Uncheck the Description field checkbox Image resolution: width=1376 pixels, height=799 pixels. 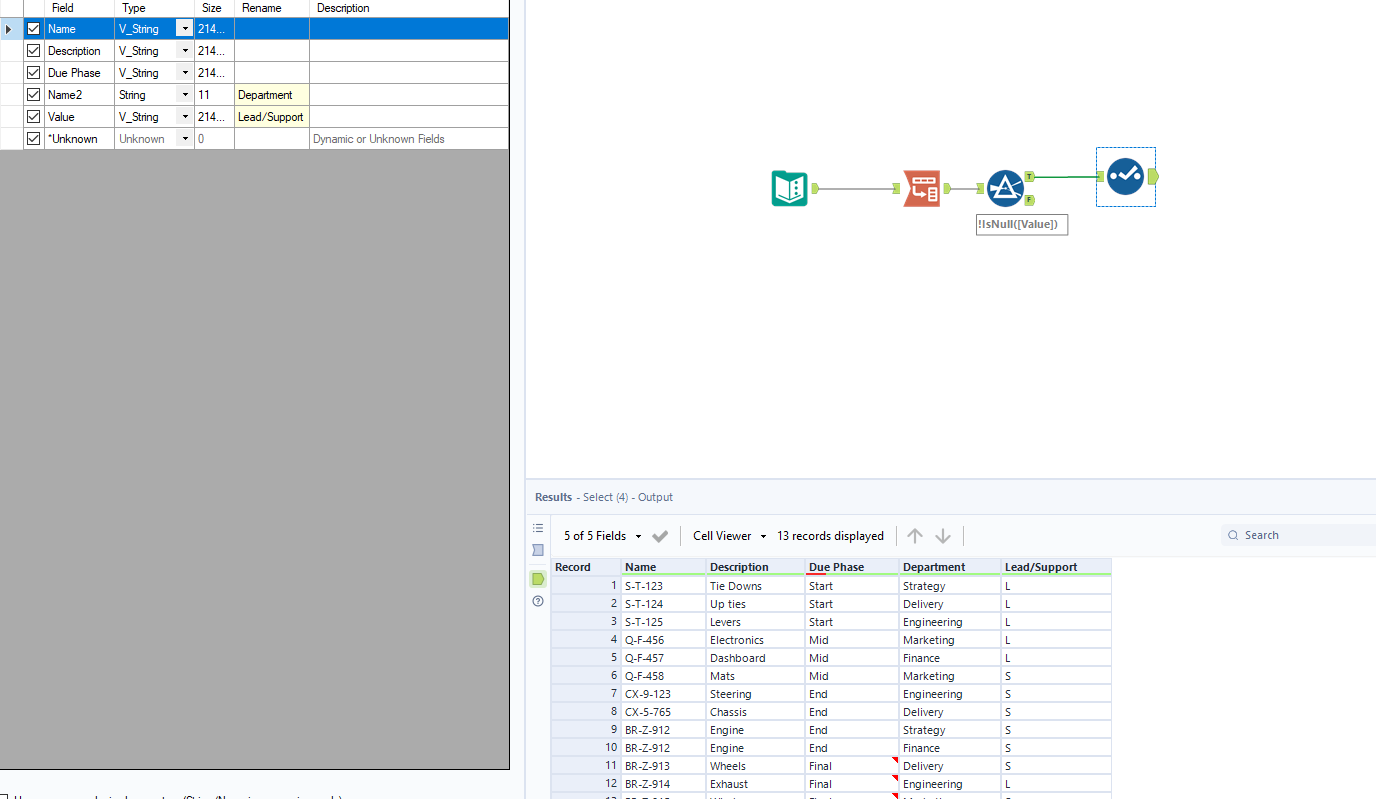click(33, 50)
